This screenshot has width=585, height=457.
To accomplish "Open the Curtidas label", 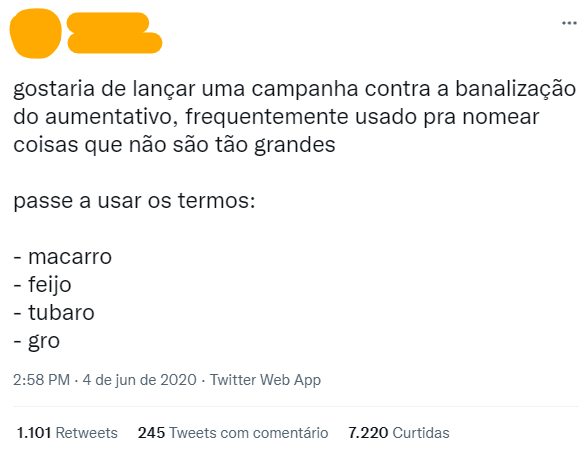I will coord(421,433).
